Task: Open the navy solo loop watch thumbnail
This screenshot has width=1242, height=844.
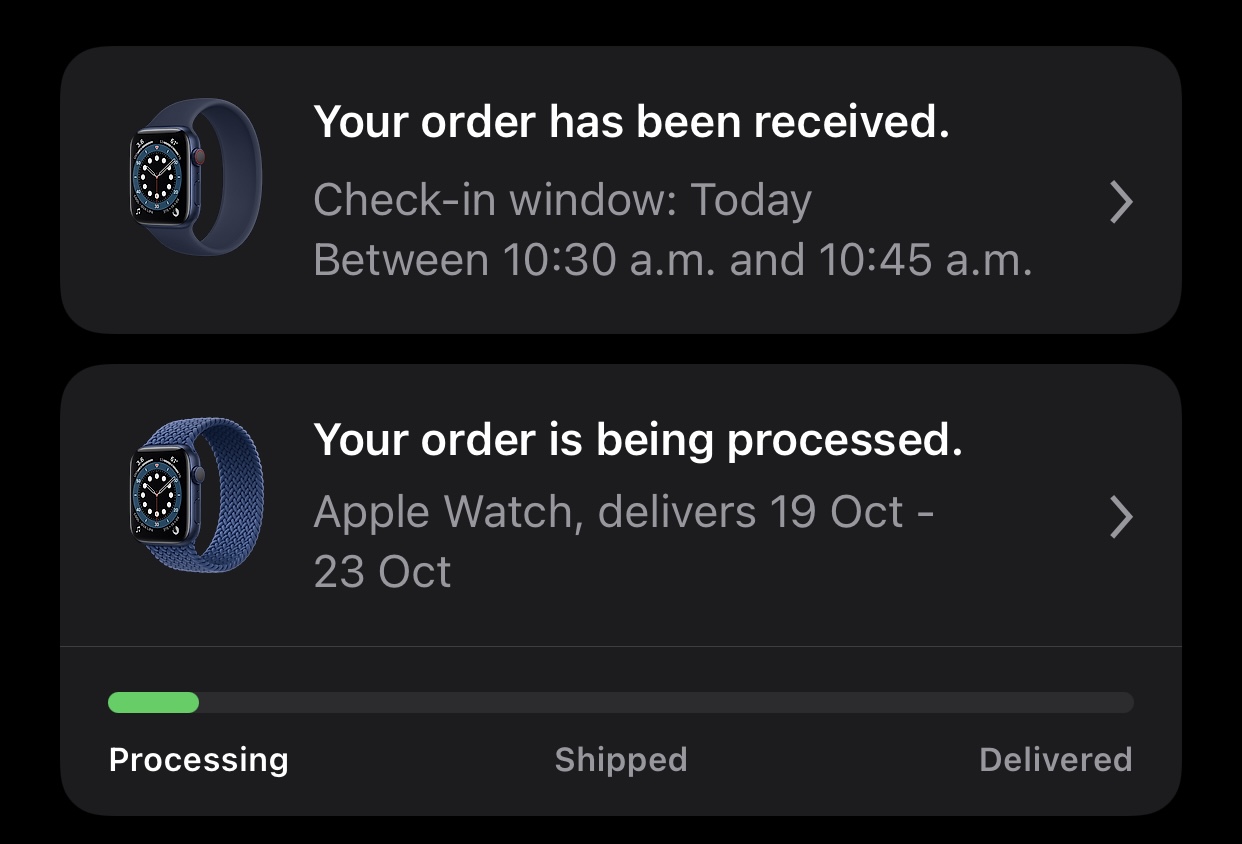Action: tap(196, 178)
